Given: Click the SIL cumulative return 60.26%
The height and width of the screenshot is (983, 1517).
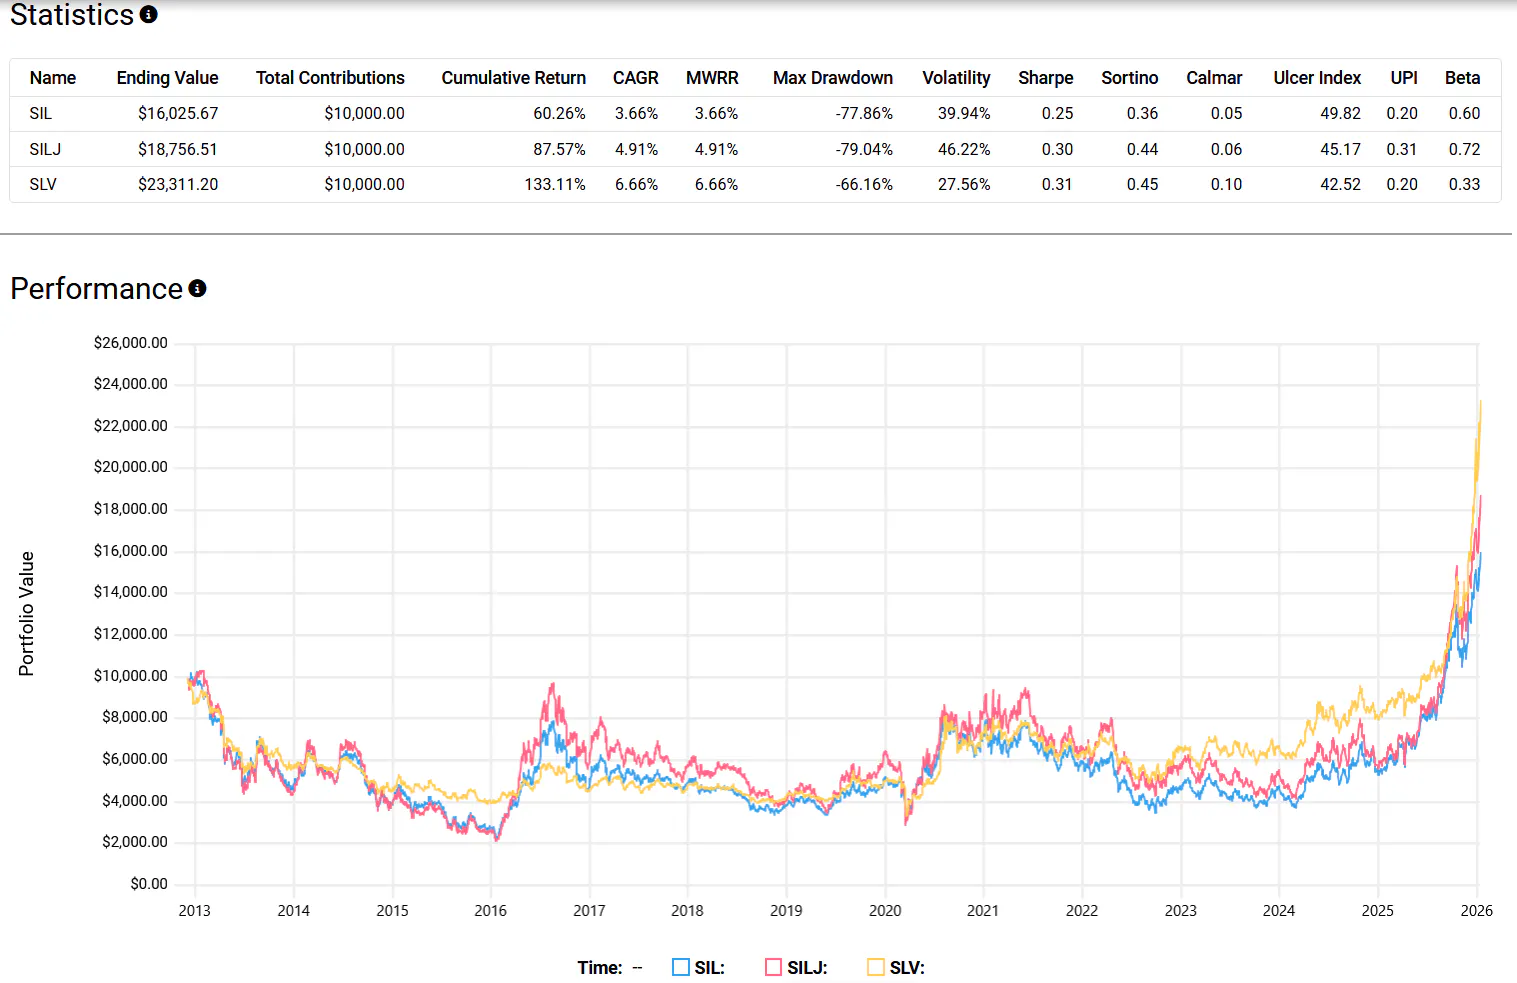Looking at the screenshot, I should click(x=560, y=114).
